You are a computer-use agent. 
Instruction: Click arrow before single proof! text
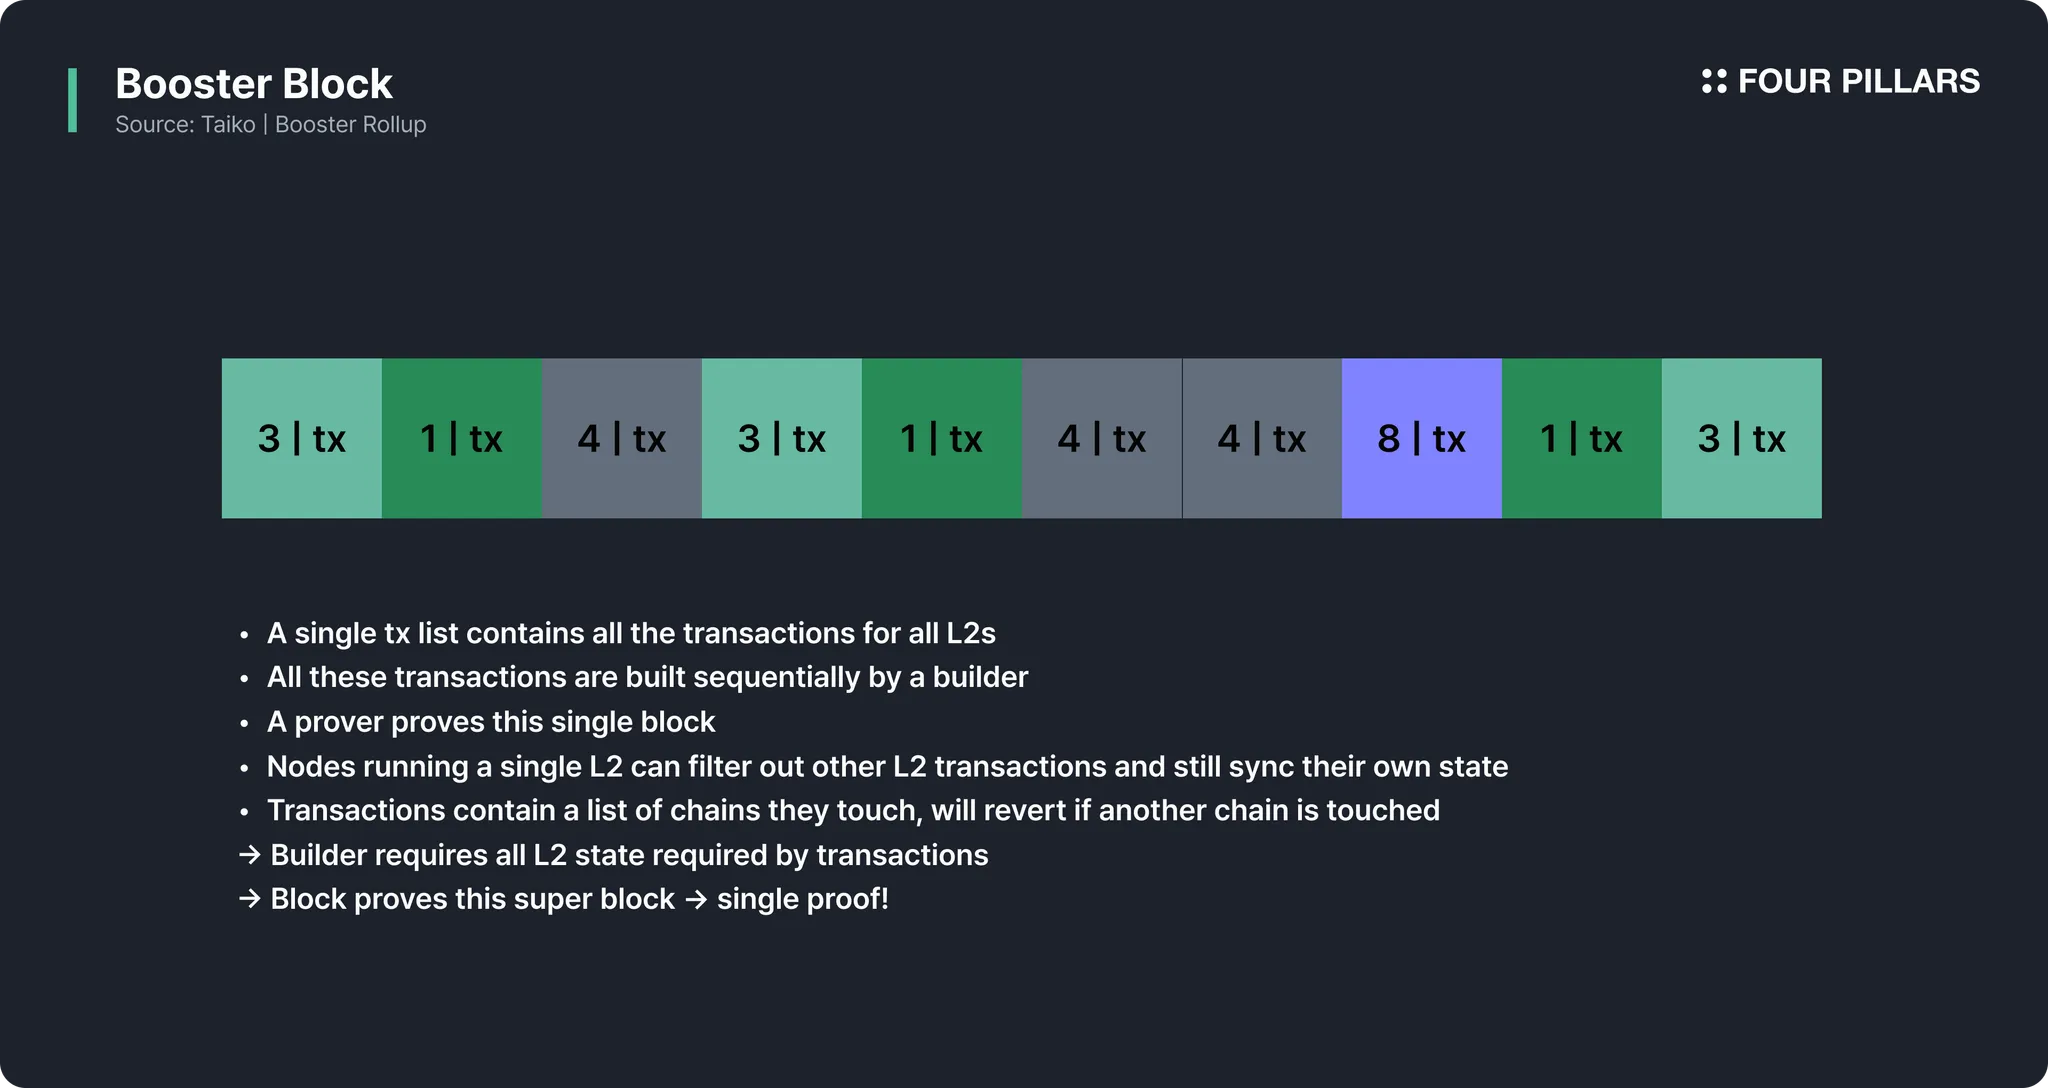[696, 899]
